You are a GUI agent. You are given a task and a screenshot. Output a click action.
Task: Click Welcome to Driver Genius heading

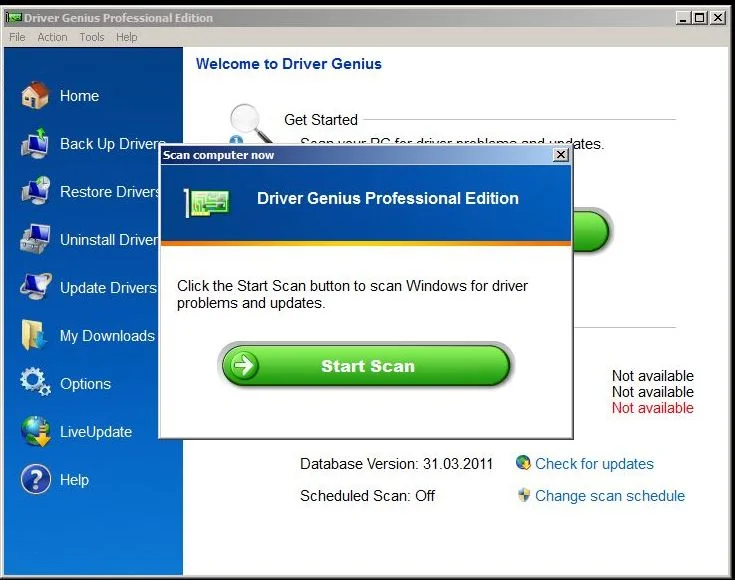(x=289, y=64)
